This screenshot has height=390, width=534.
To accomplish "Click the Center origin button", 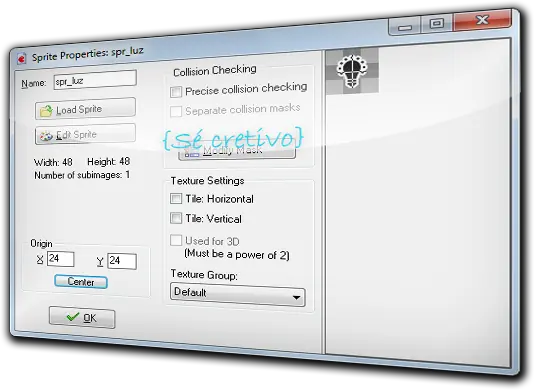I will point(81,282).
